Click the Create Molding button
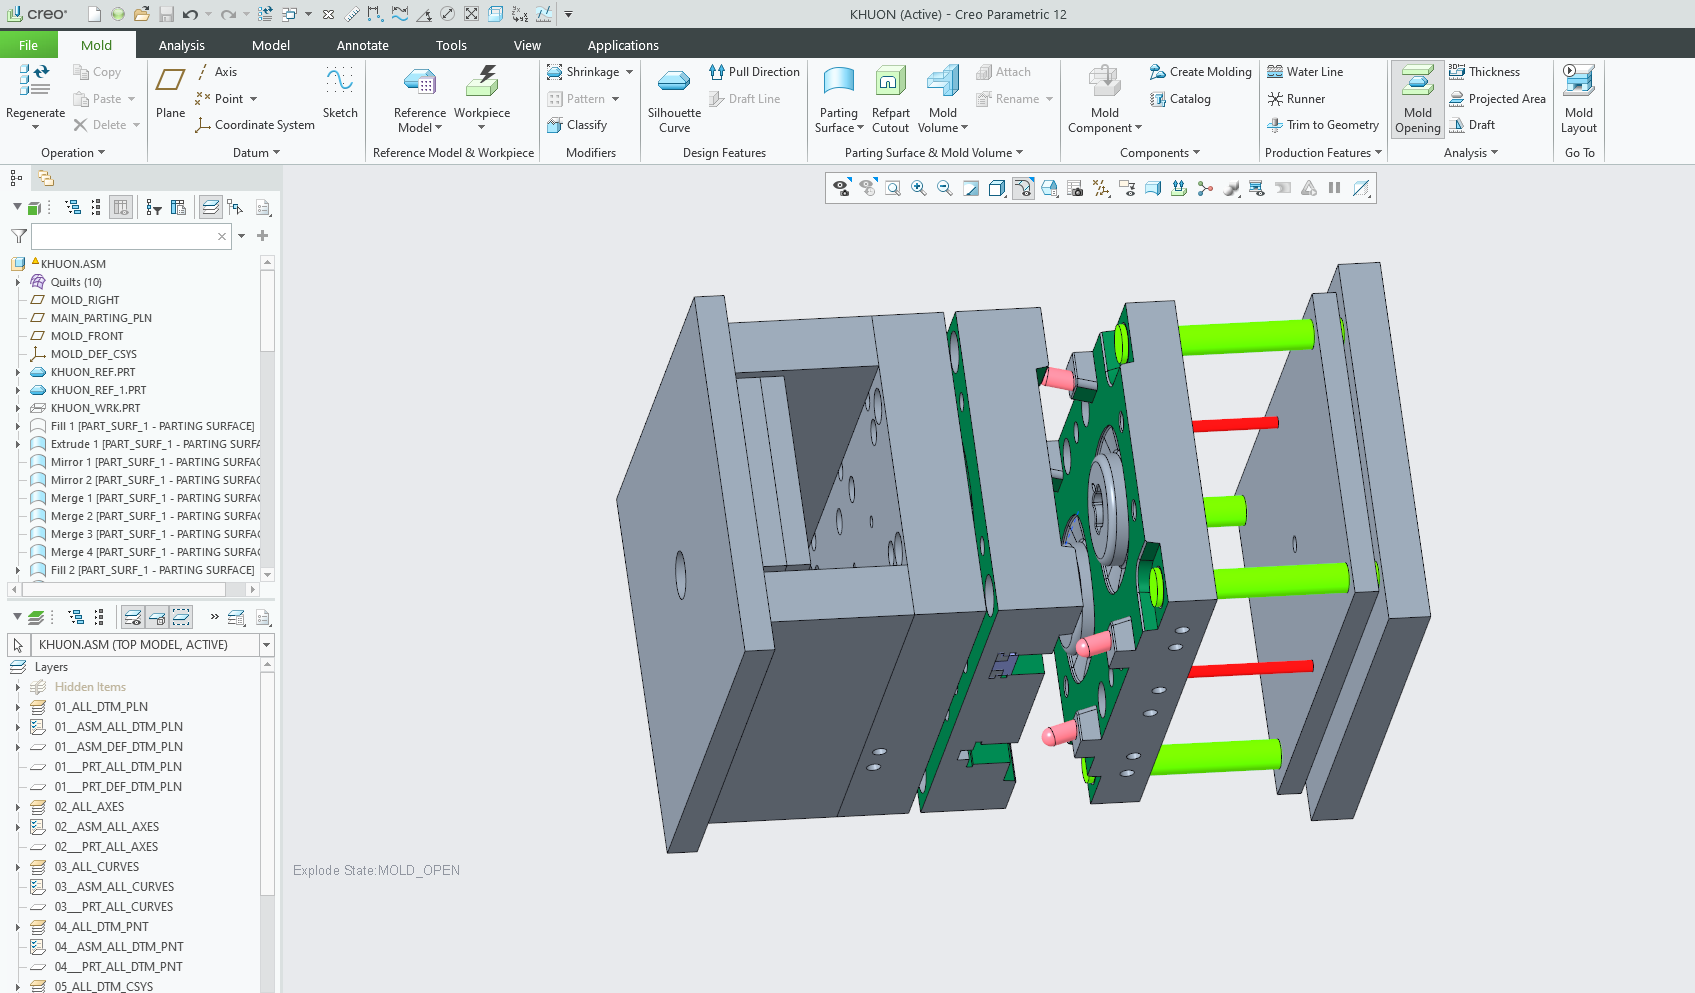This screenshot has width=1695, height=993. pyautogui.click(x=1201, y=72)
